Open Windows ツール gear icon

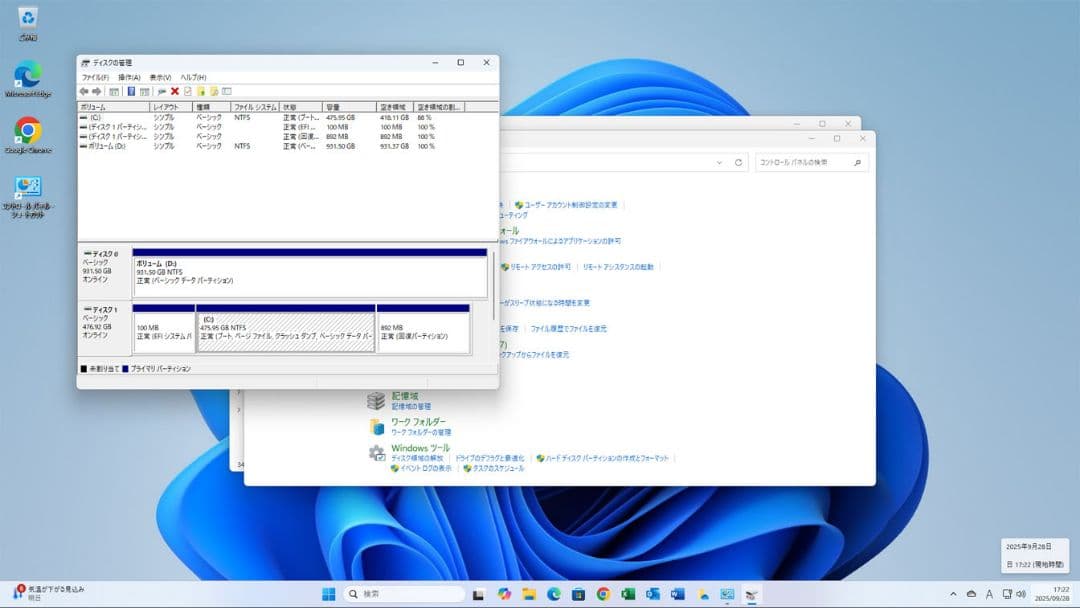pos(378,452)
